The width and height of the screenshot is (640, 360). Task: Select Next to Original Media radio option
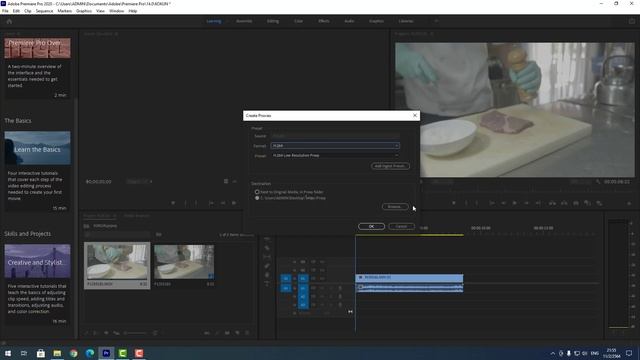click(257, 192)
